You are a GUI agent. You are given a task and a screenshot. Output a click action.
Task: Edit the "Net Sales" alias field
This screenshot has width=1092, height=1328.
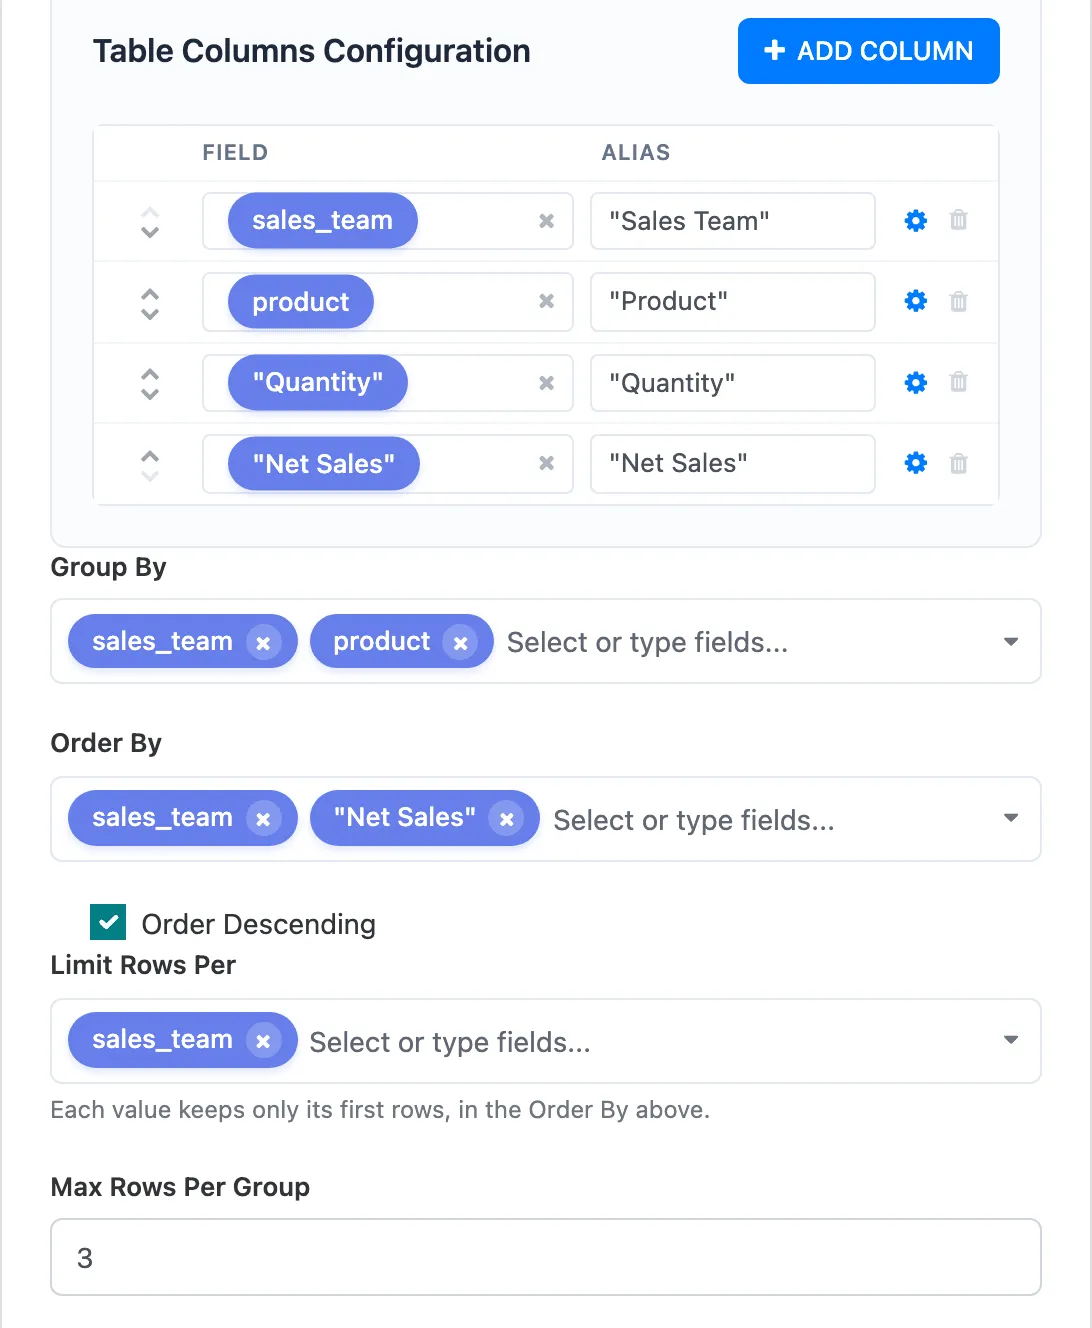[733, 463]
